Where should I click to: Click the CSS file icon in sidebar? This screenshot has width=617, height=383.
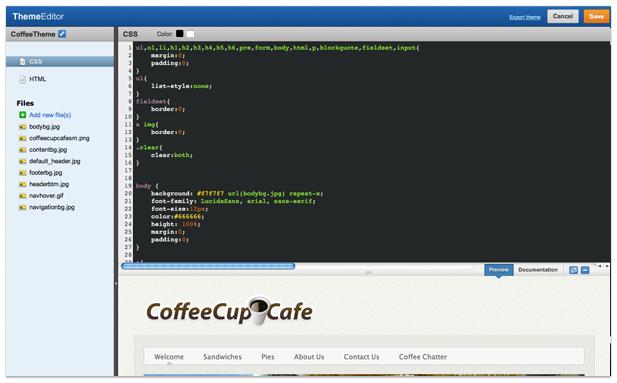coord(22,61)
